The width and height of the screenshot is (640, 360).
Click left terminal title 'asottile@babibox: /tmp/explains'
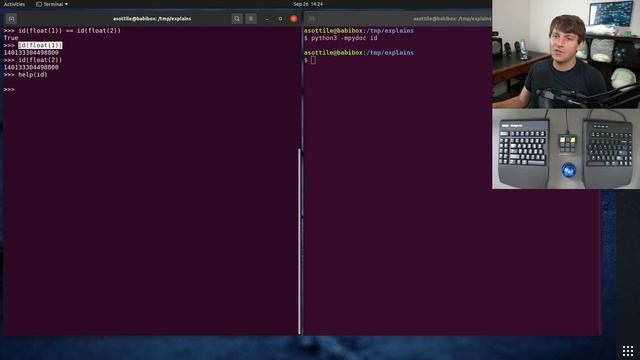[x=152, y=19]
